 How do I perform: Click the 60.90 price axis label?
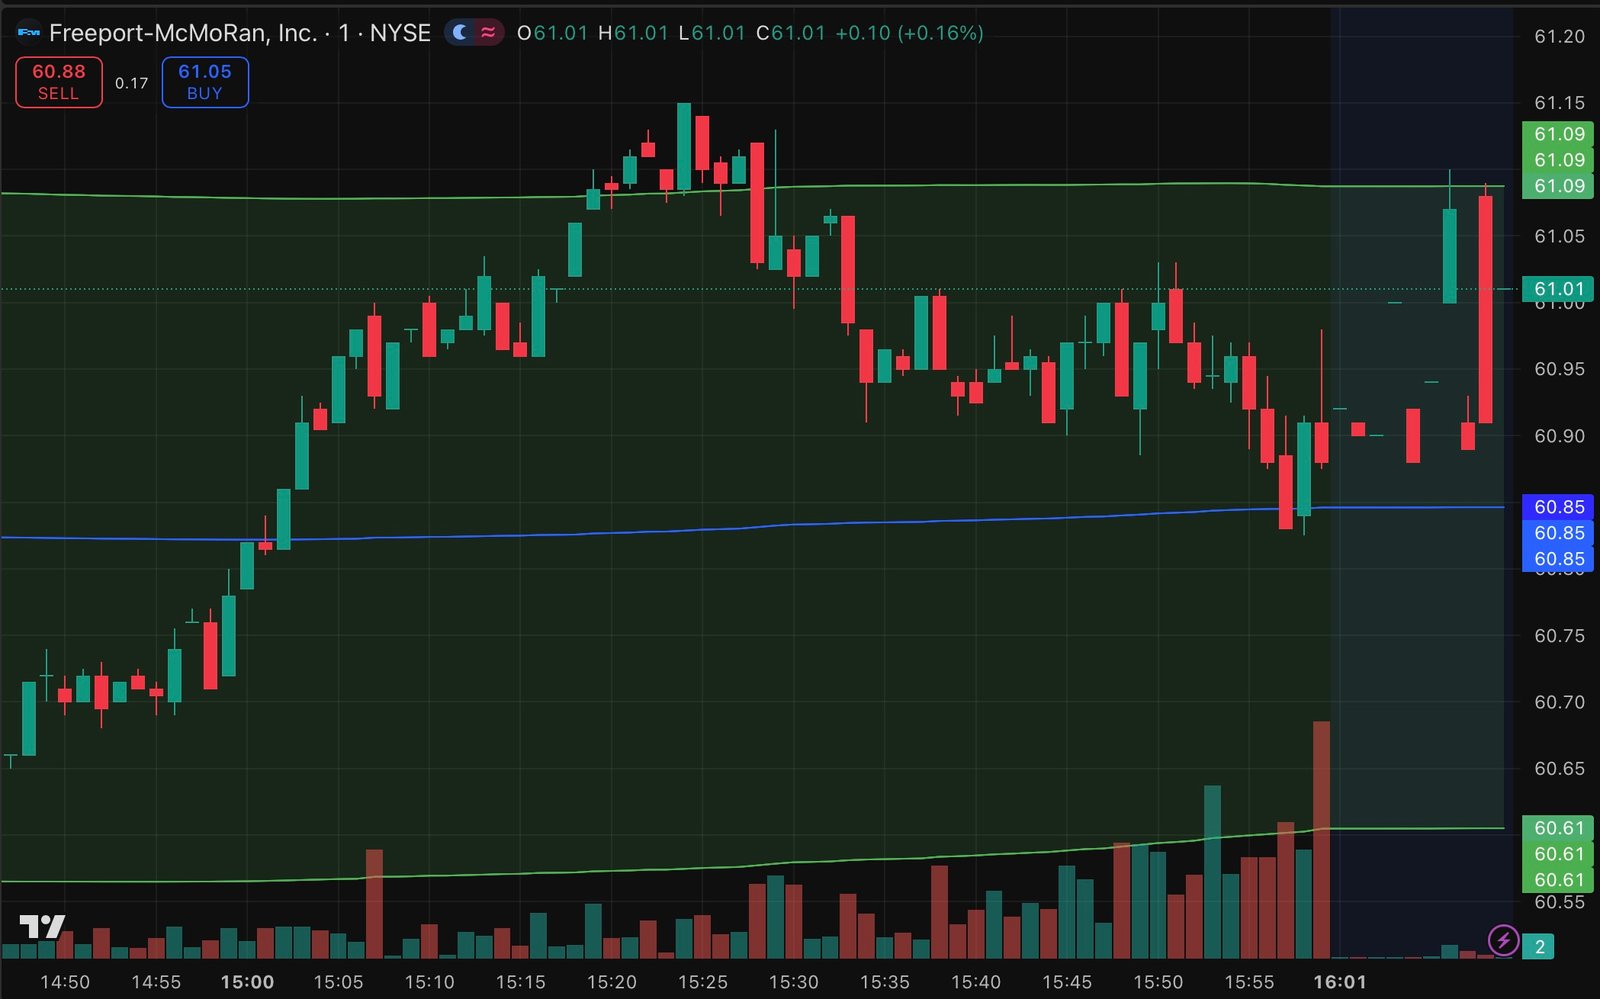point(1560,436)
